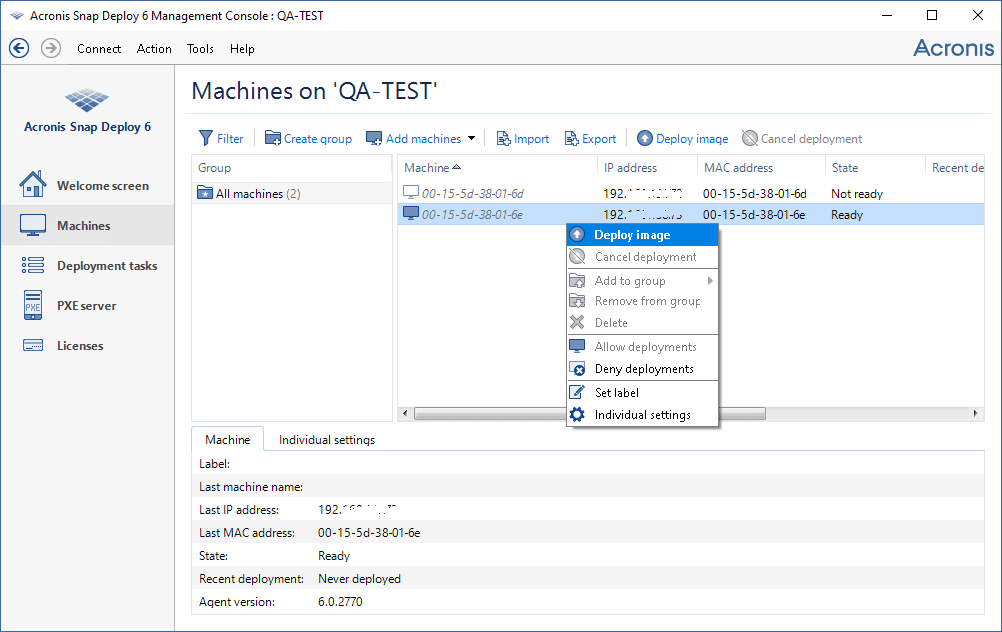Screen dimensions: 1002x632
Task: Open the Licenses sidebar section
Action: point(80,346)
